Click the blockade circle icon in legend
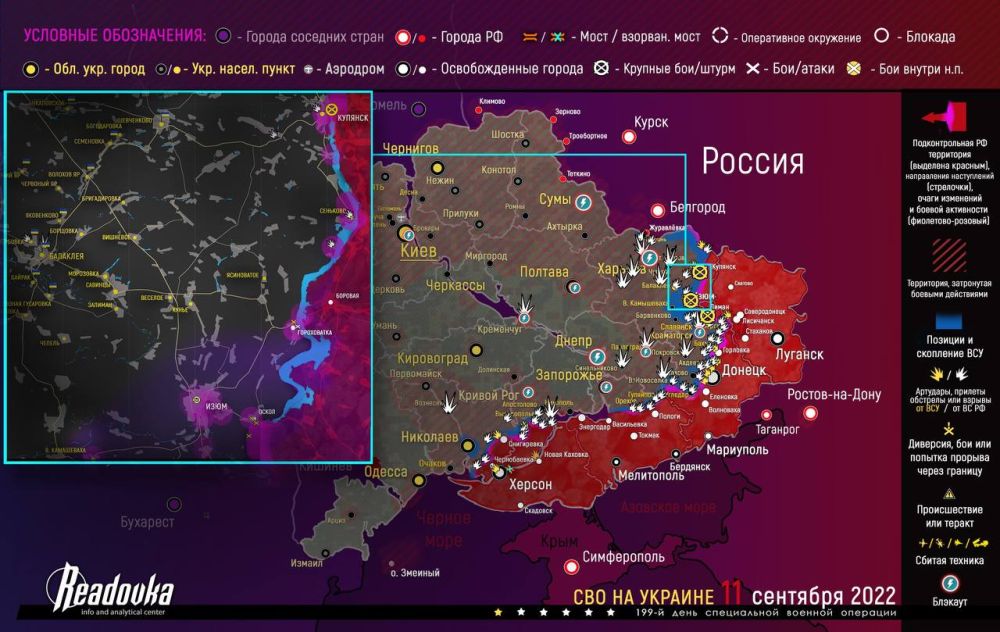Image resolution: width=1000 pixels, height=632 pixels. 883,36
